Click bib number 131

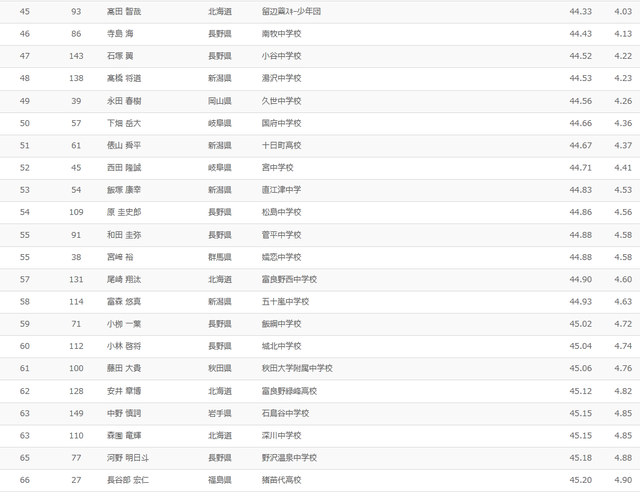[x=76, y=279]
